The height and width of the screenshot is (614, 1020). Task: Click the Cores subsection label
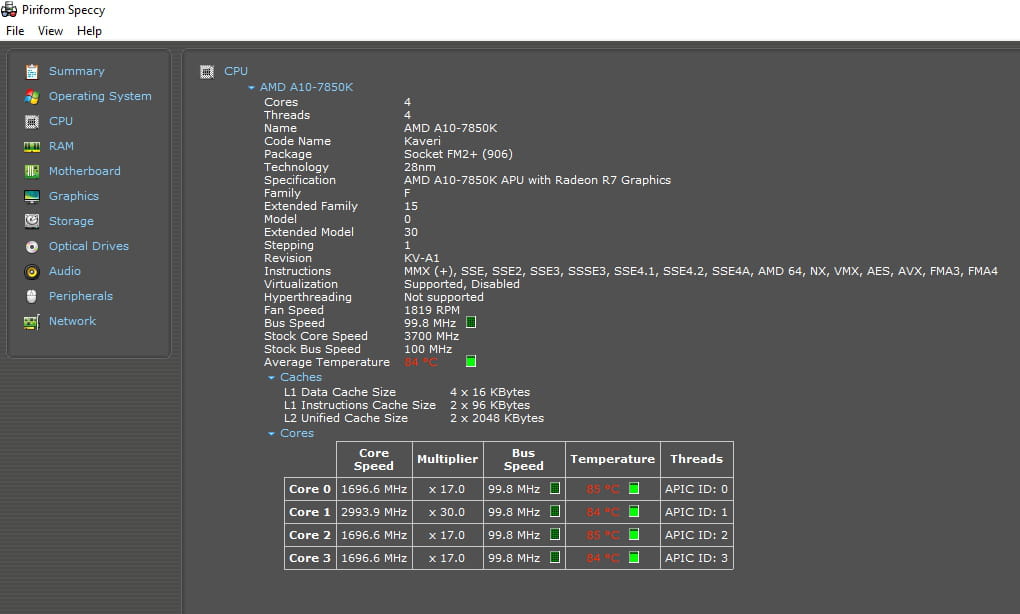tap(297, 433)
